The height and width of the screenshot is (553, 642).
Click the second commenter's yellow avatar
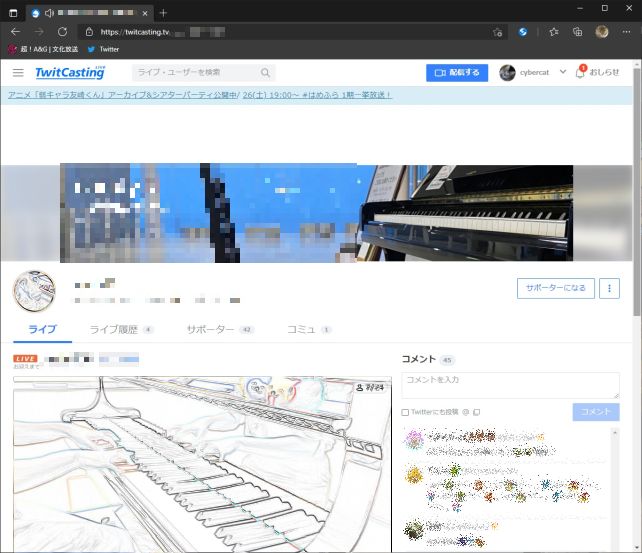[x=414, y=475]
